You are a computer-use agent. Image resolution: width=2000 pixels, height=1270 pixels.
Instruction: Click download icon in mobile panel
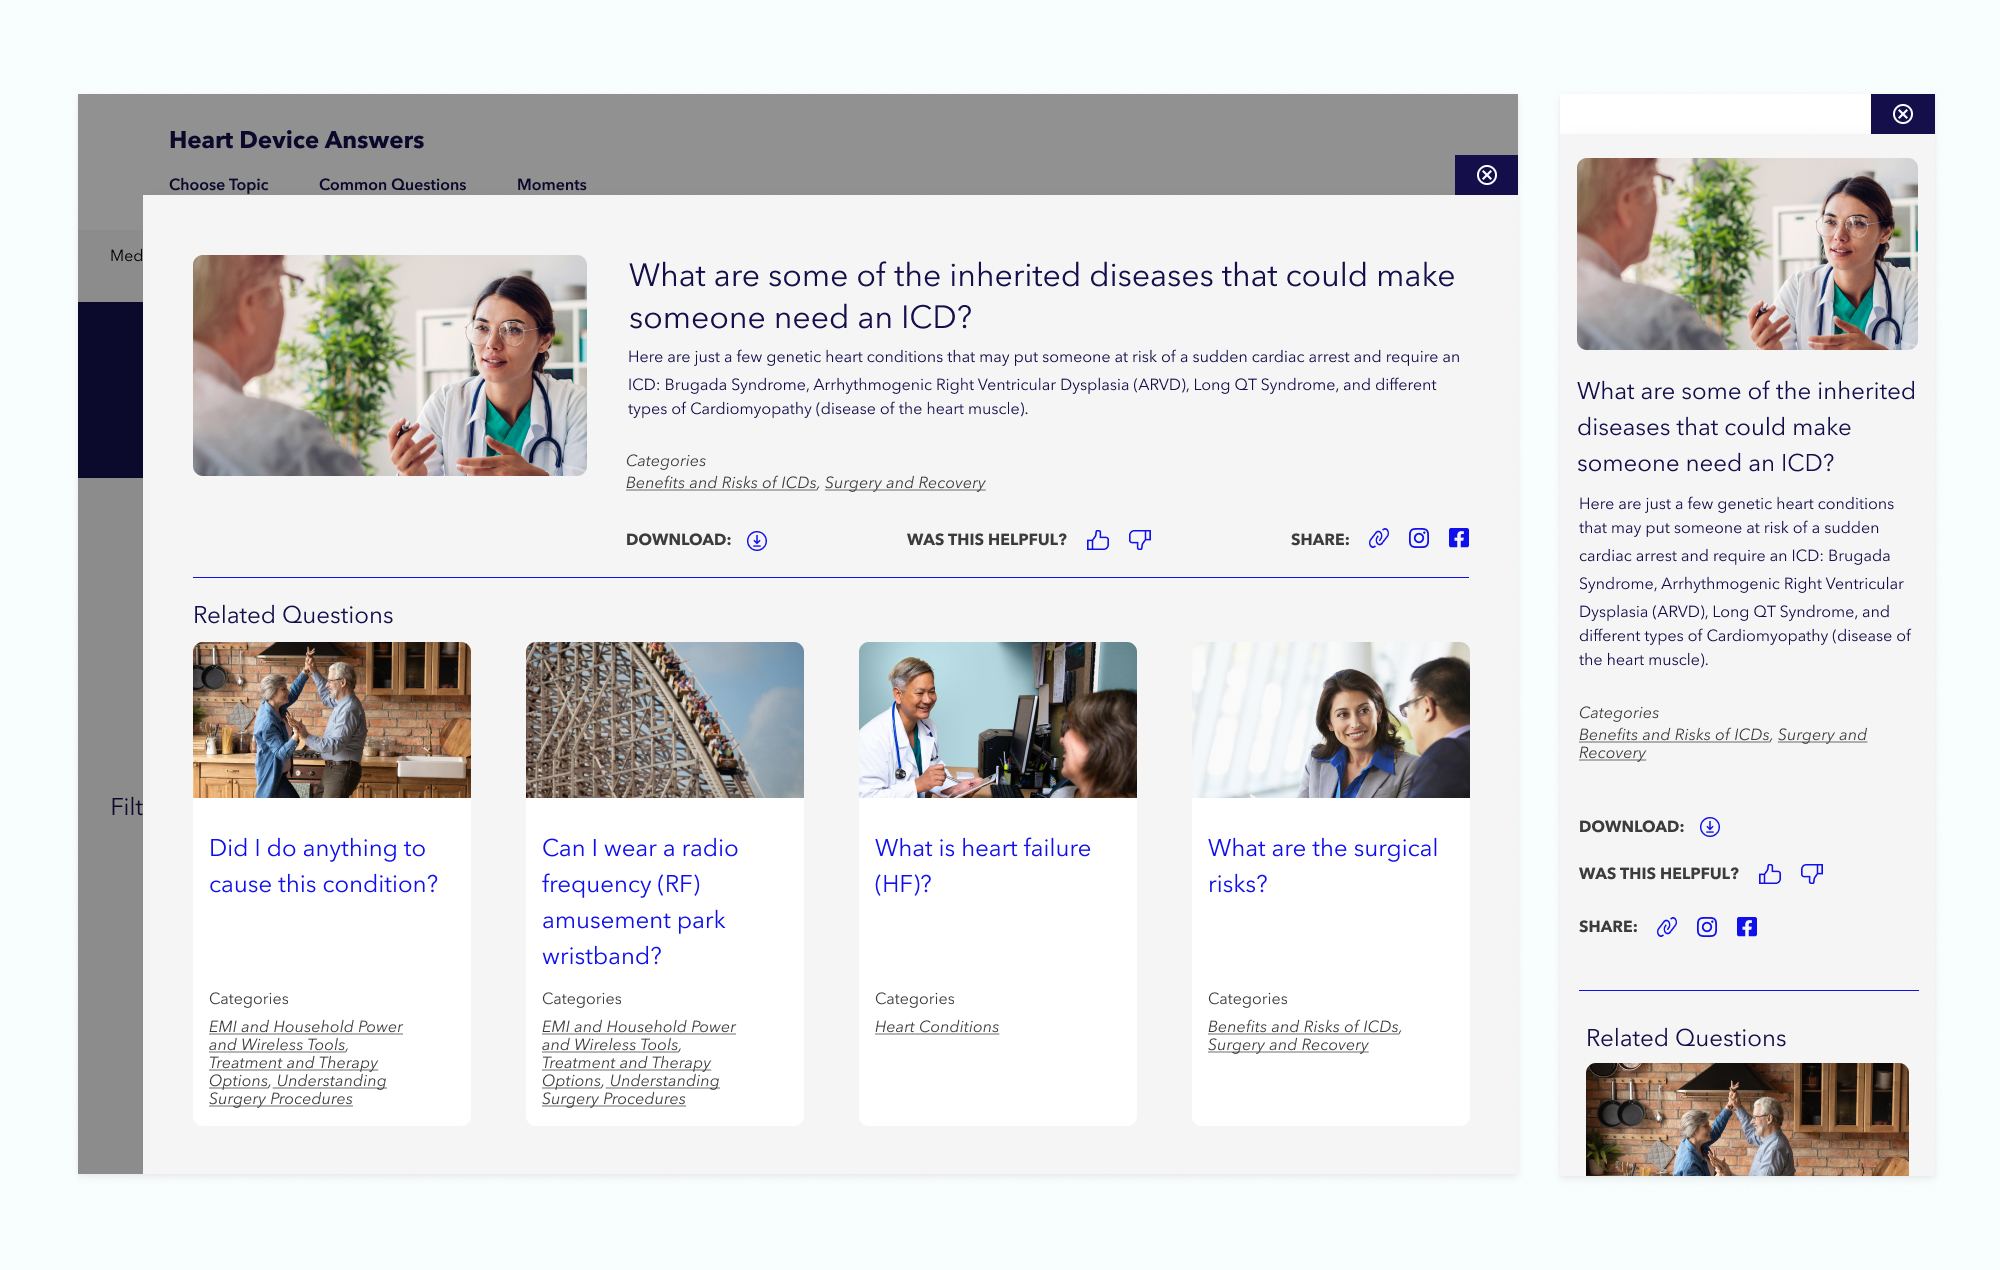point(1710,827)
